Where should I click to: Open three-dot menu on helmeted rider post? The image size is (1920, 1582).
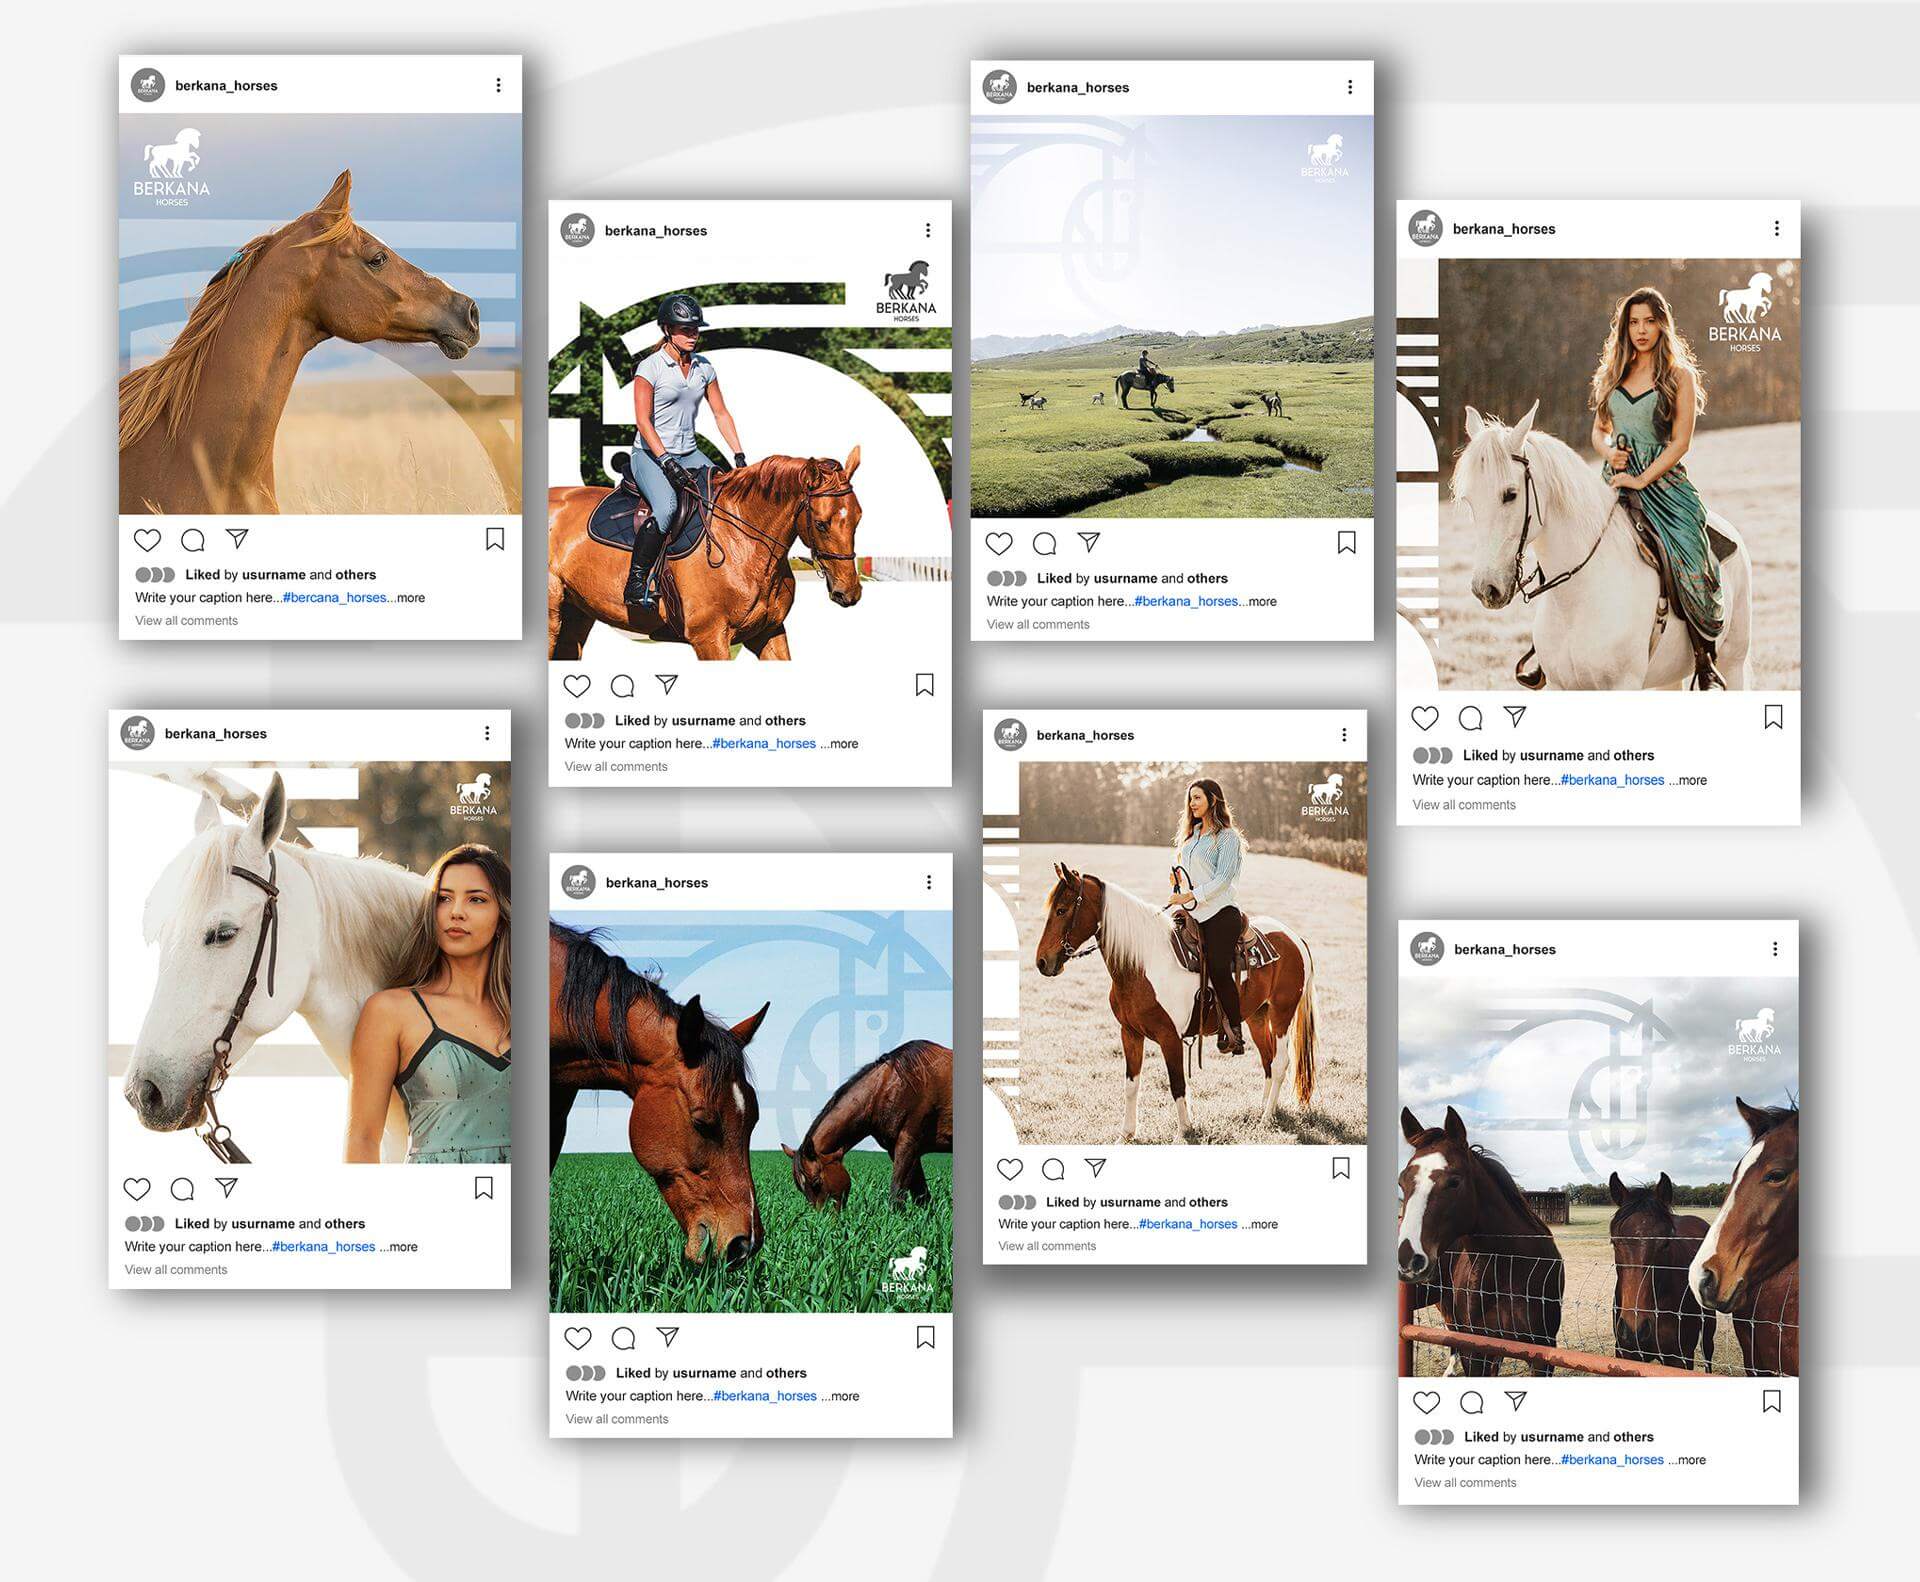pos(928,230)
